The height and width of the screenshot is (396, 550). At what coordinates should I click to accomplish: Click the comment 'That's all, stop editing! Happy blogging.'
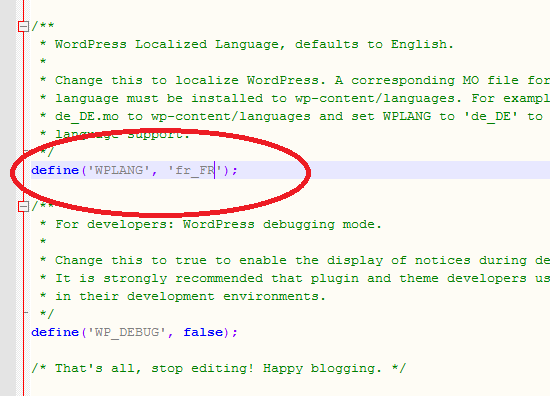(219, 368)
